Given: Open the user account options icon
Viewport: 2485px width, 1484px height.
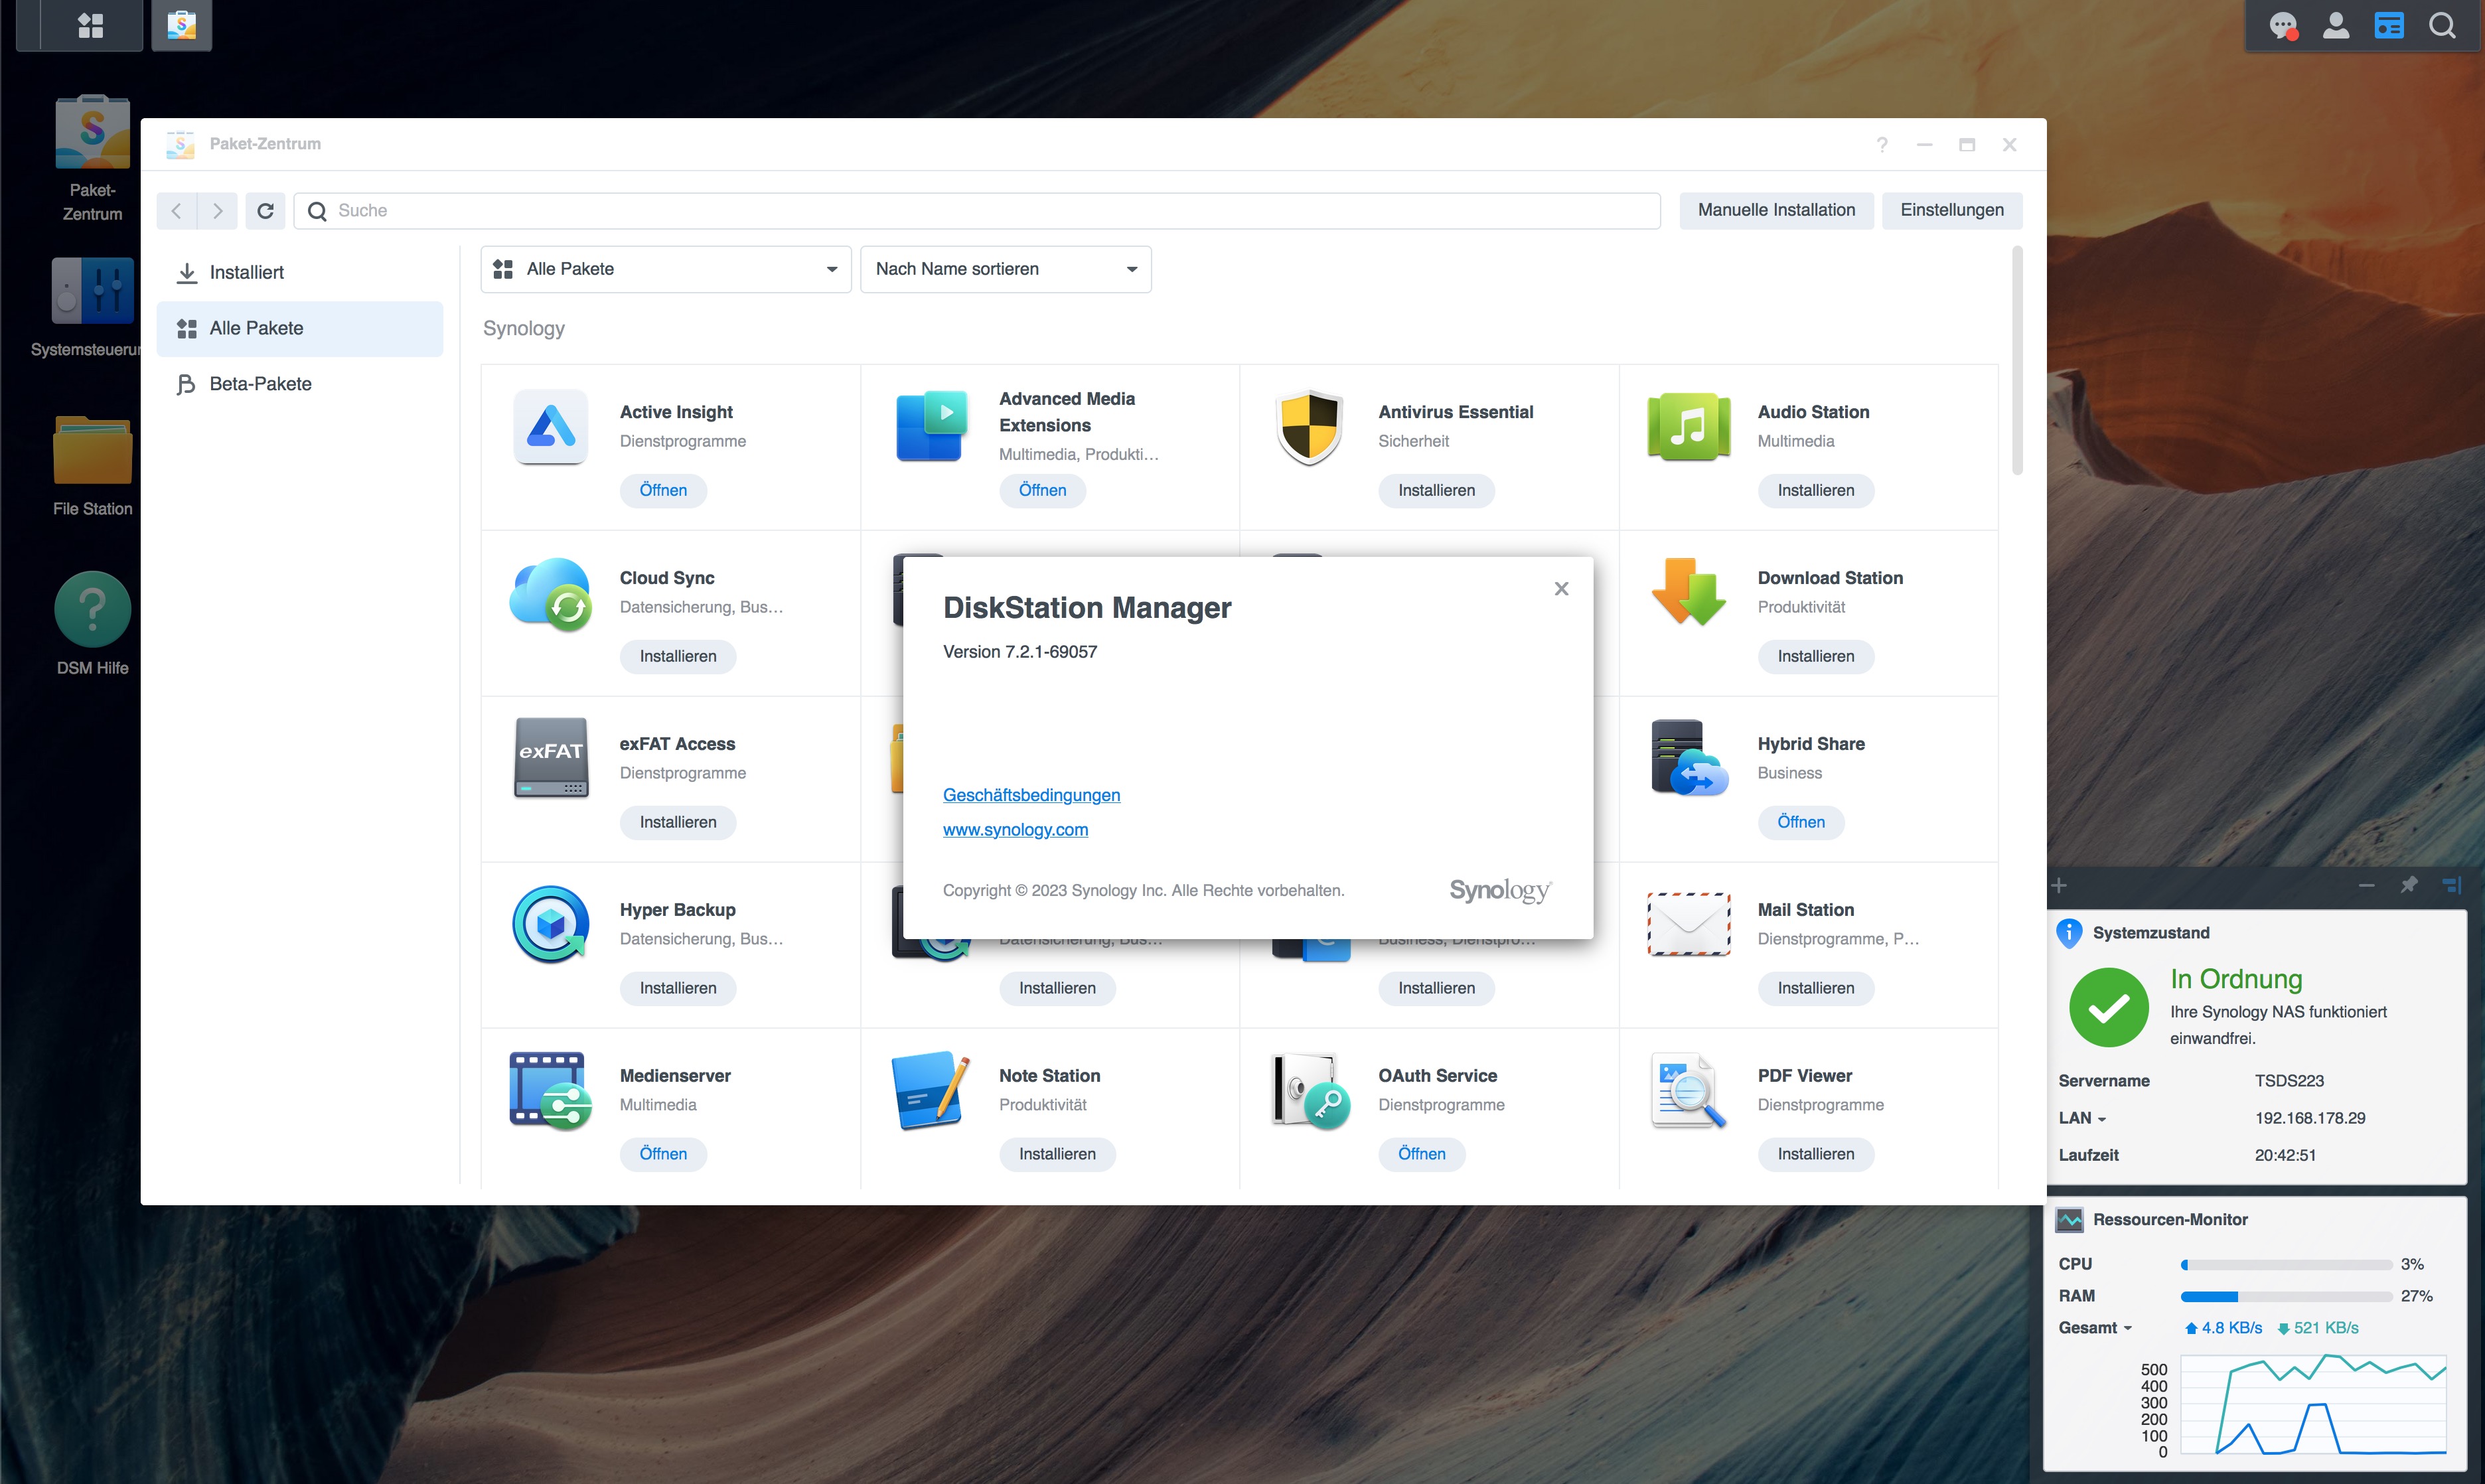Looking at the screenshot, I should pos(2335,25).
